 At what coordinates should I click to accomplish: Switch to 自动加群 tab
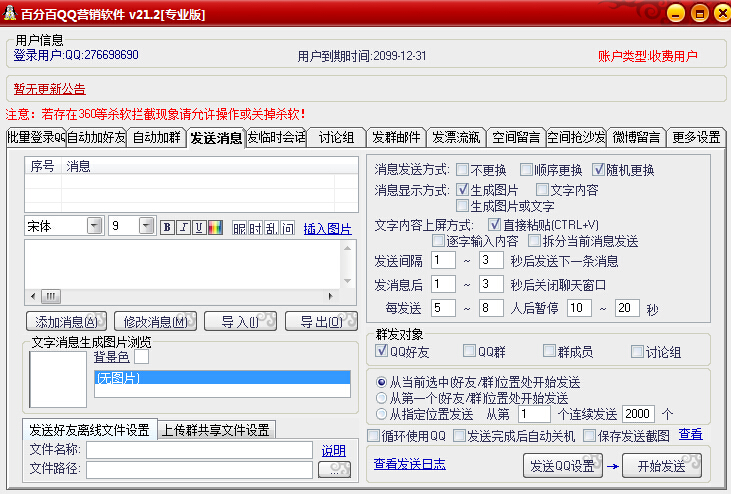(x=157, y=137)
